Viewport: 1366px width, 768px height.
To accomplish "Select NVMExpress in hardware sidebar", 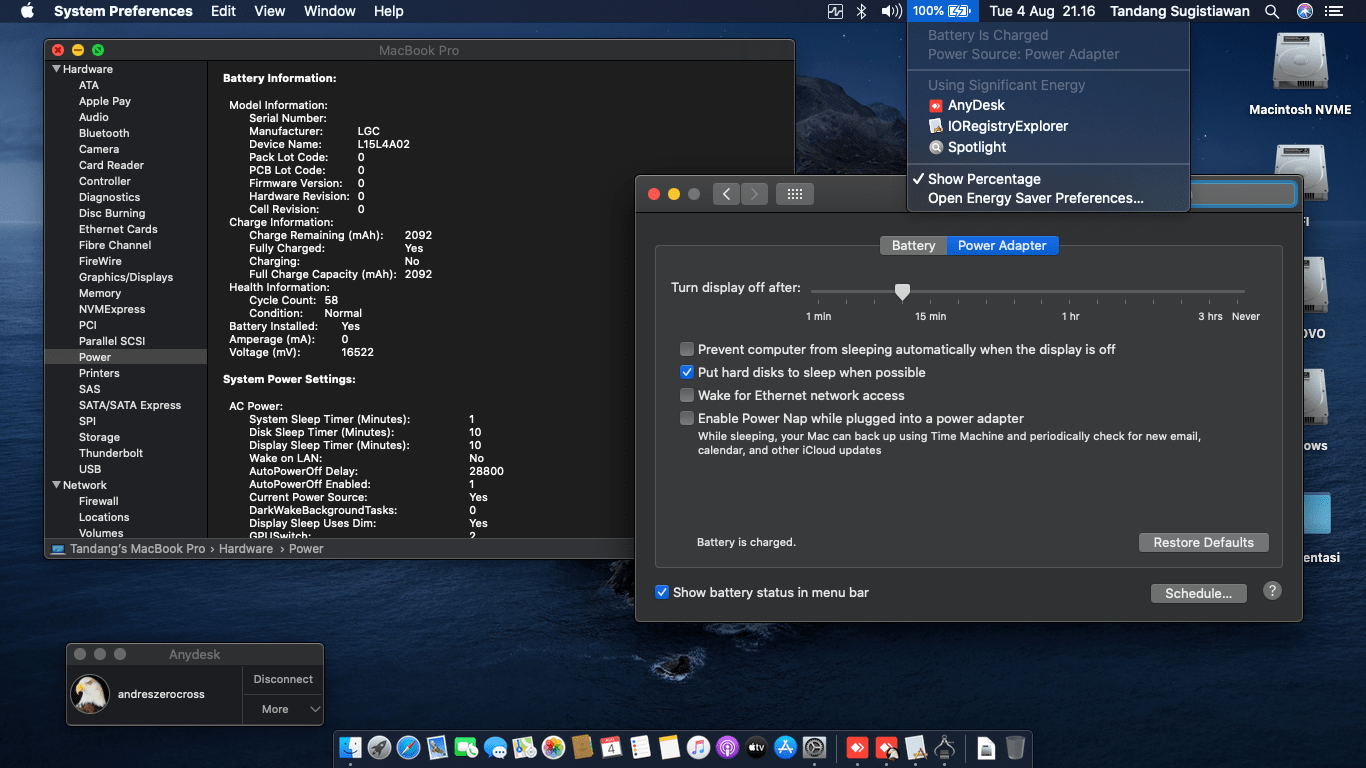I will [x=112, y=309].
